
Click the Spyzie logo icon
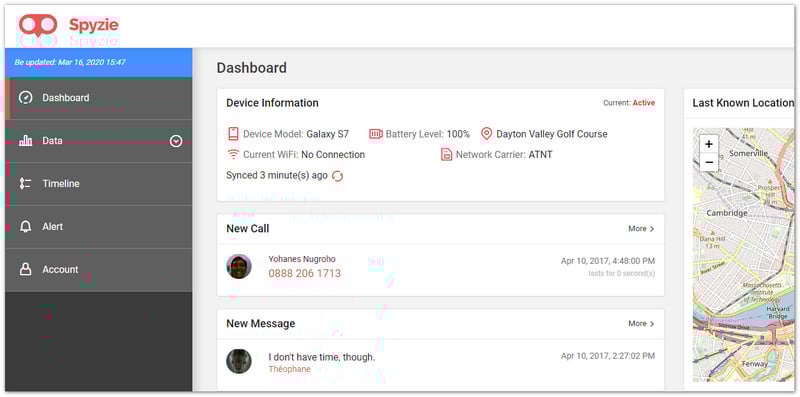point(38,25)
